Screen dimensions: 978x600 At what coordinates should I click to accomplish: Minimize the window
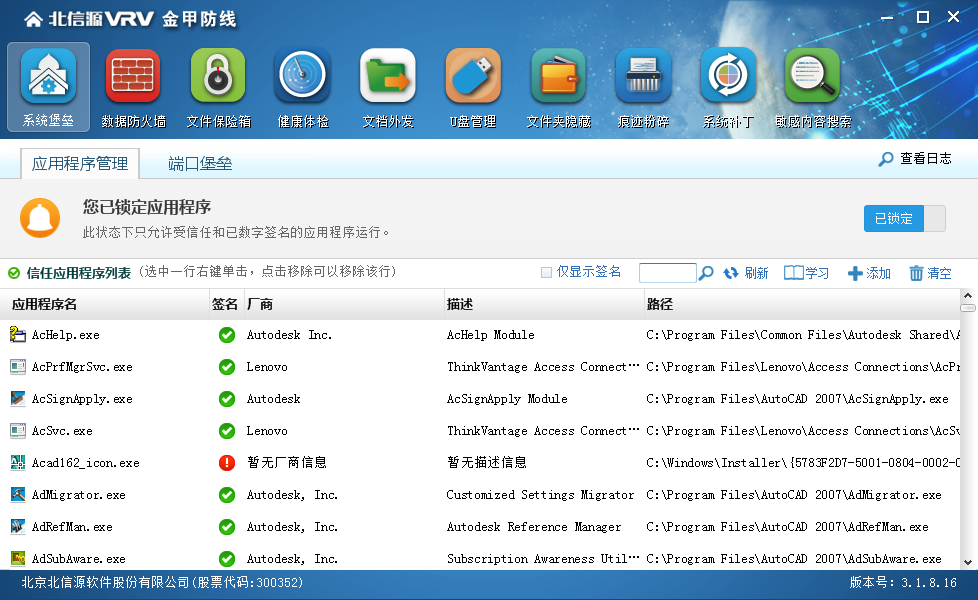point(887,17)
